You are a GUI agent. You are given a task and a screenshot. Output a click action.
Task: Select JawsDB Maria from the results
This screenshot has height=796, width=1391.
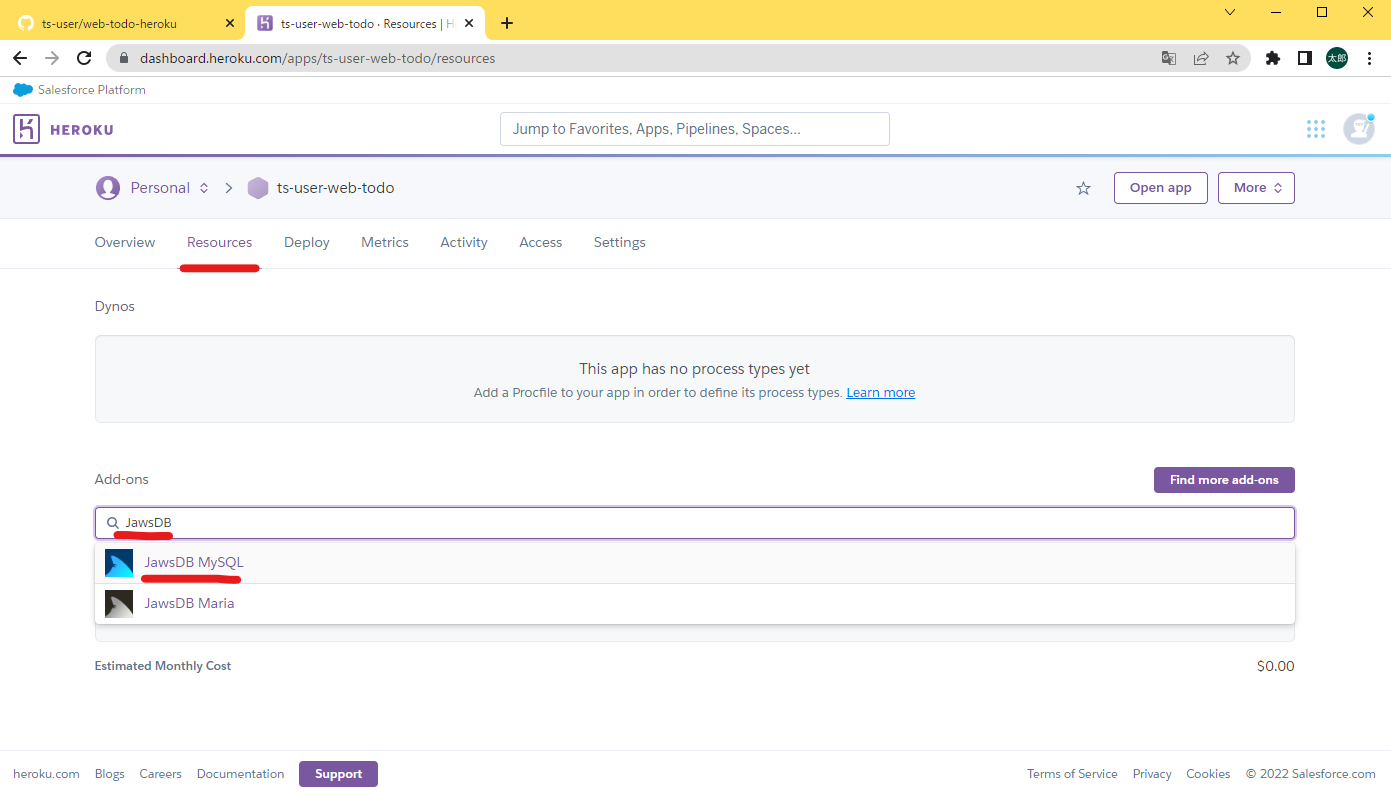[x=695, y=604]
